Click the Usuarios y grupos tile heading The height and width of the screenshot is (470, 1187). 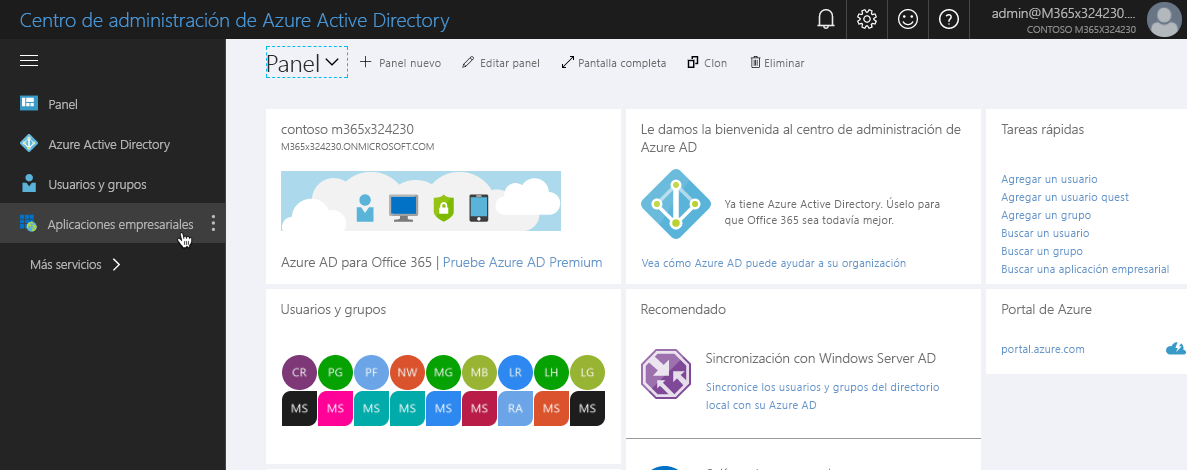[x=333, y=310]
